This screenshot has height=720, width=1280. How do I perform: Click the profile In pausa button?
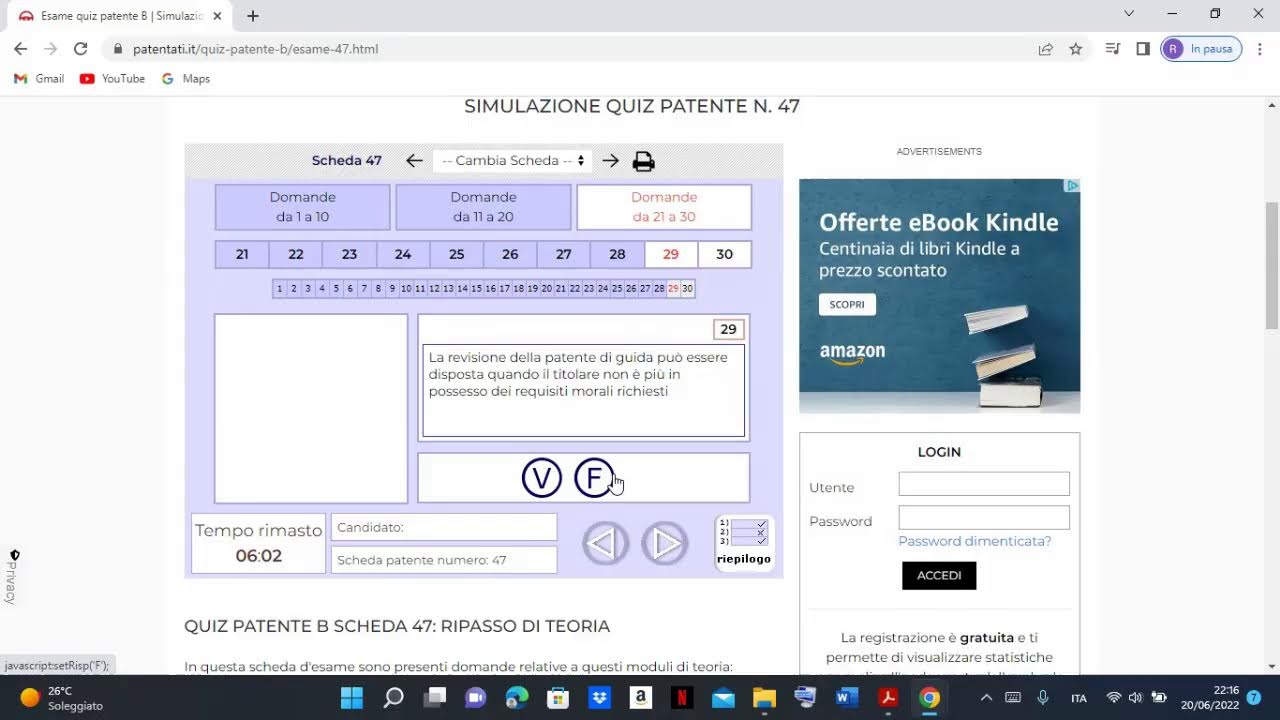tap(1201, 48)
